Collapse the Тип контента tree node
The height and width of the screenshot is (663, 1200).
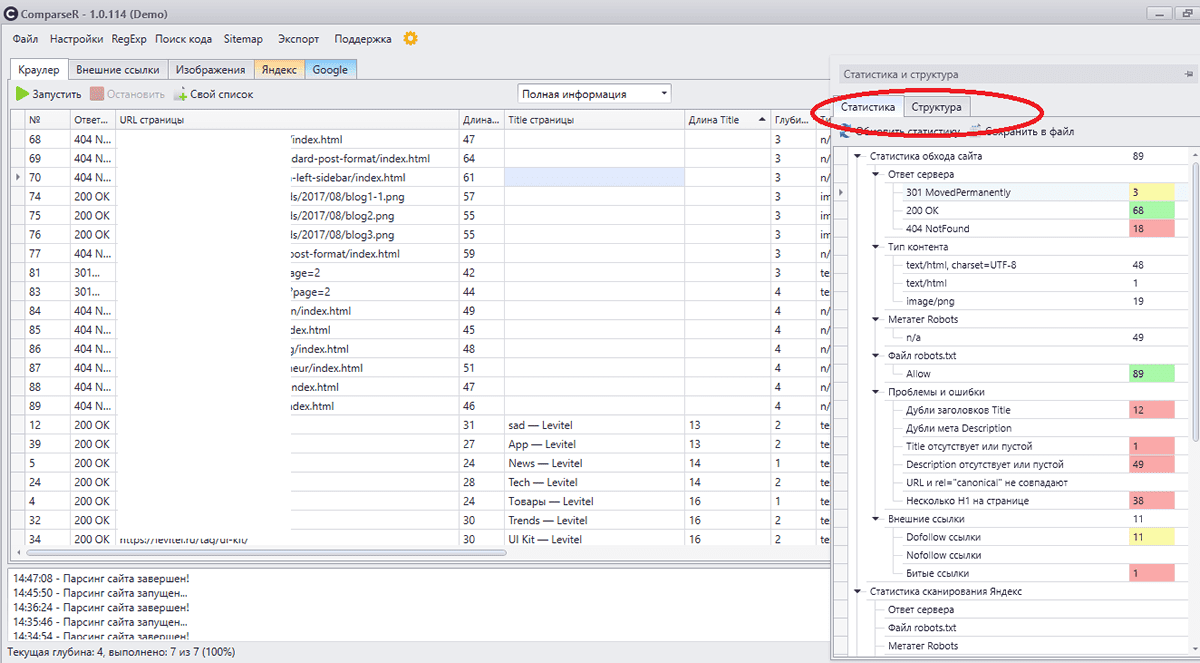click(x=875, y=247)
